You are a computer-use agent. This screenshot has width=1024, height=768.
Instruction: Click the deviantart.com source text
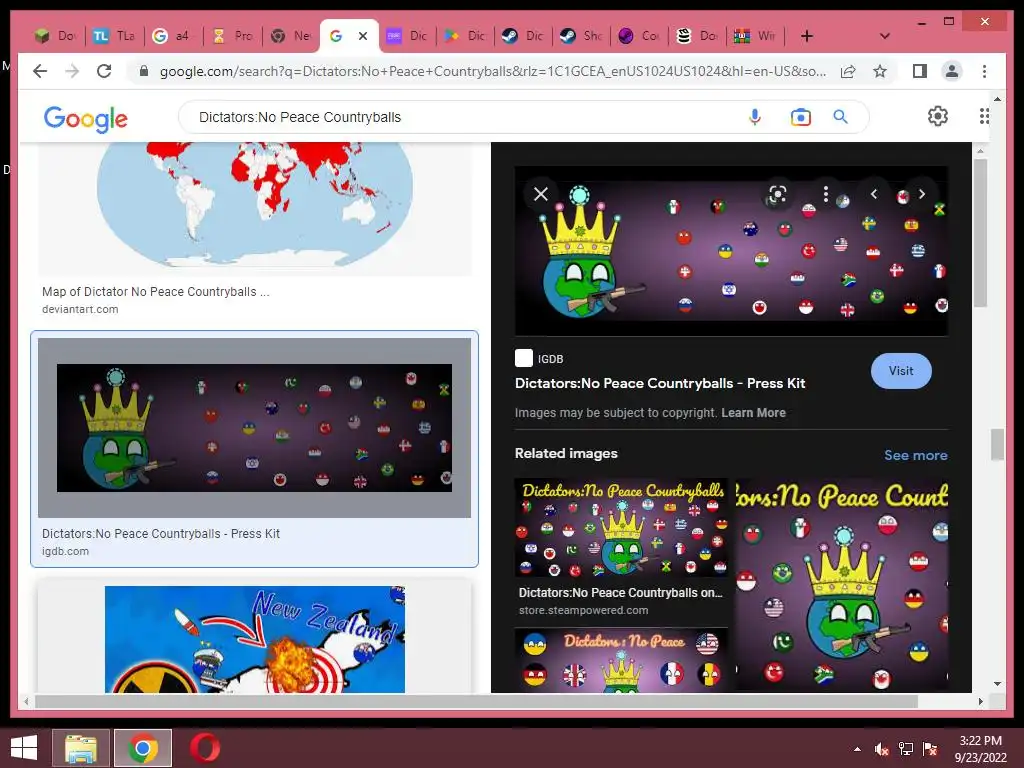[x=80, y=310]
